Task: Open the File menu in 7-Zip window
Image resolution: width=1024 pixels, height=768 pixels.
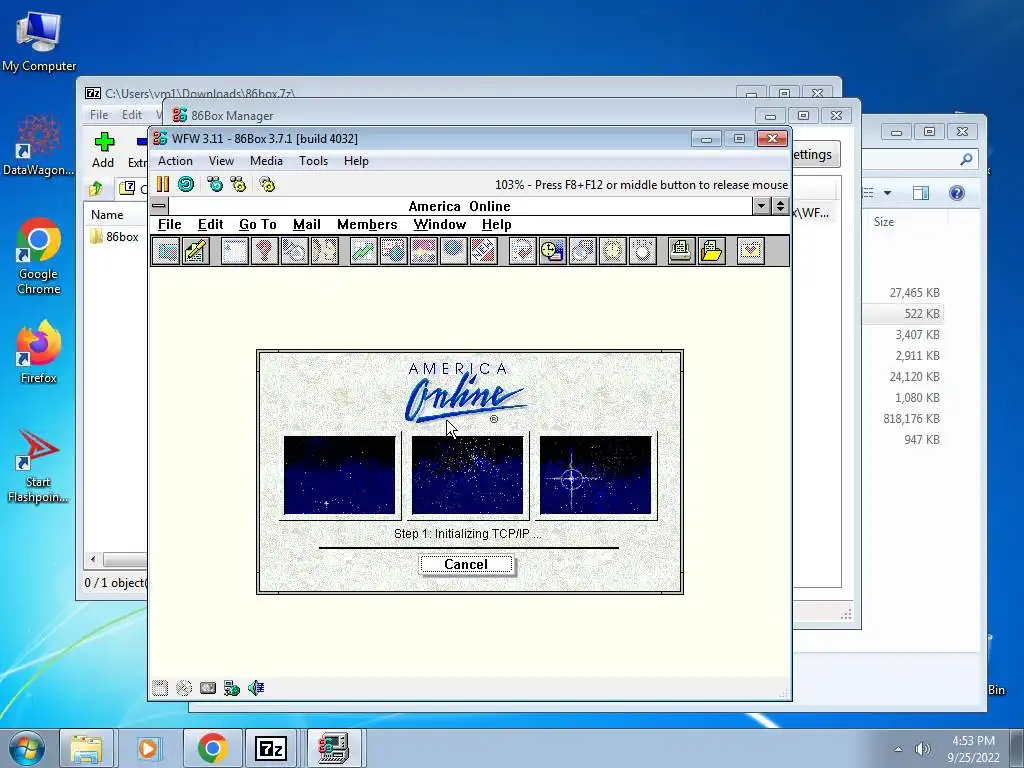Action: [99, 115]
